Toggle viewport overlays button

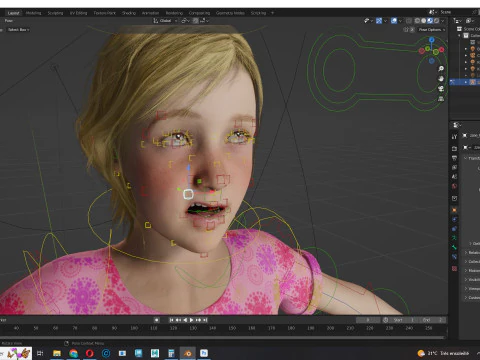[394, 21]
